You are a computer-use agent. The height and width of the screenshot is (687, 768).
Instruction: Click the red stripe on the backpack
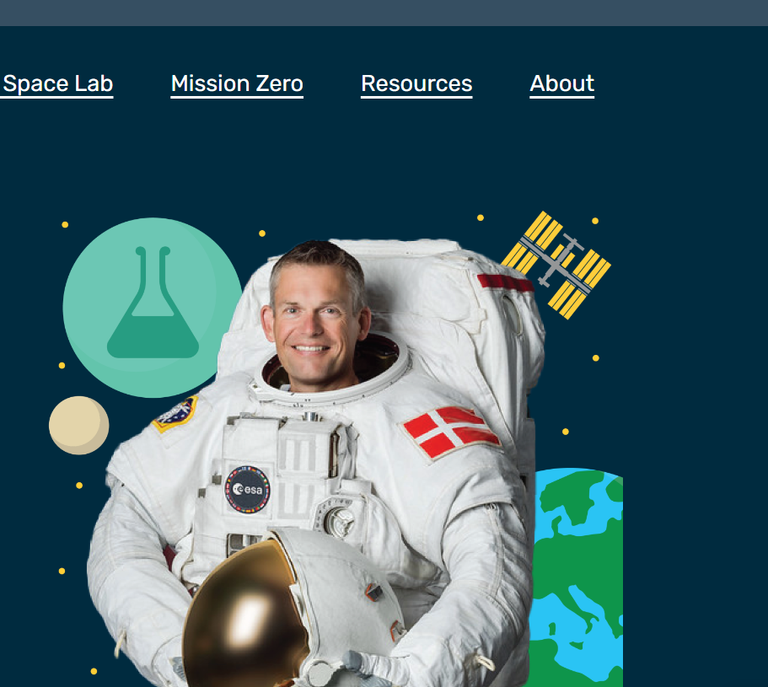[x=504, y=283]
